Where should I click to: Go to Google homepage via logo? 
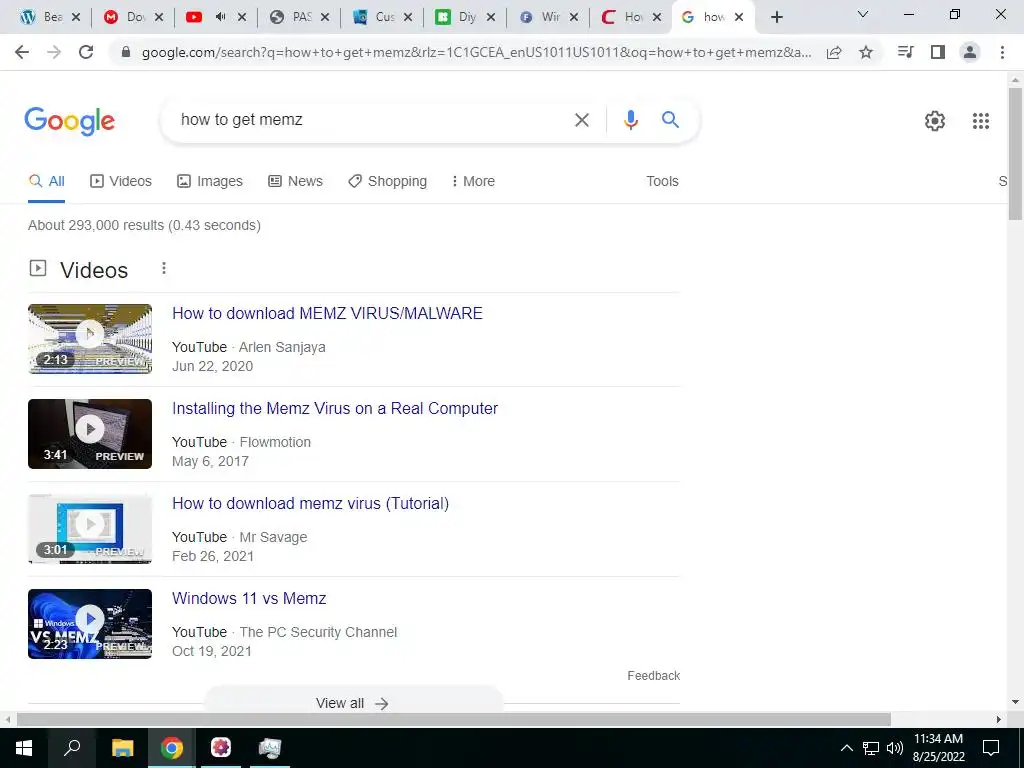70,121
